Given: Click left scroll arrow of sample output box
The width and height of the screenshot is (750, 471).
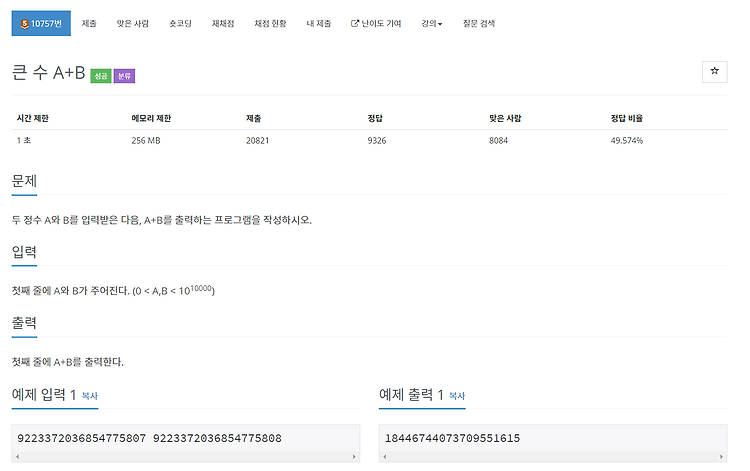Looking at the screenshot, I should tap(385, 457).
